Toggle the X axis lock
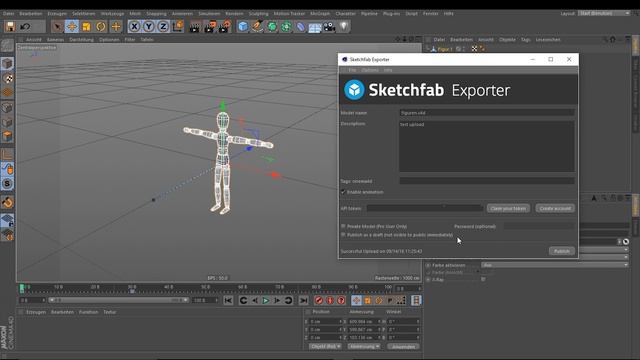The image size is (640, 360). coord(134,27)
